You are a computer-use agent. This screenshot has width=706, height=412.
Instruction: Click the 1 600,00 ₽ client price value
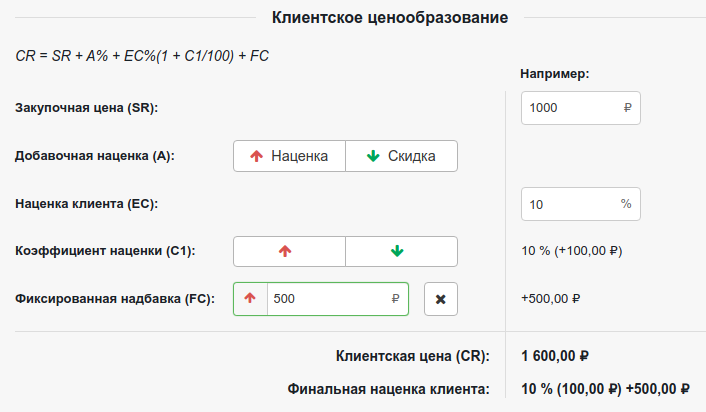point(555,355)
